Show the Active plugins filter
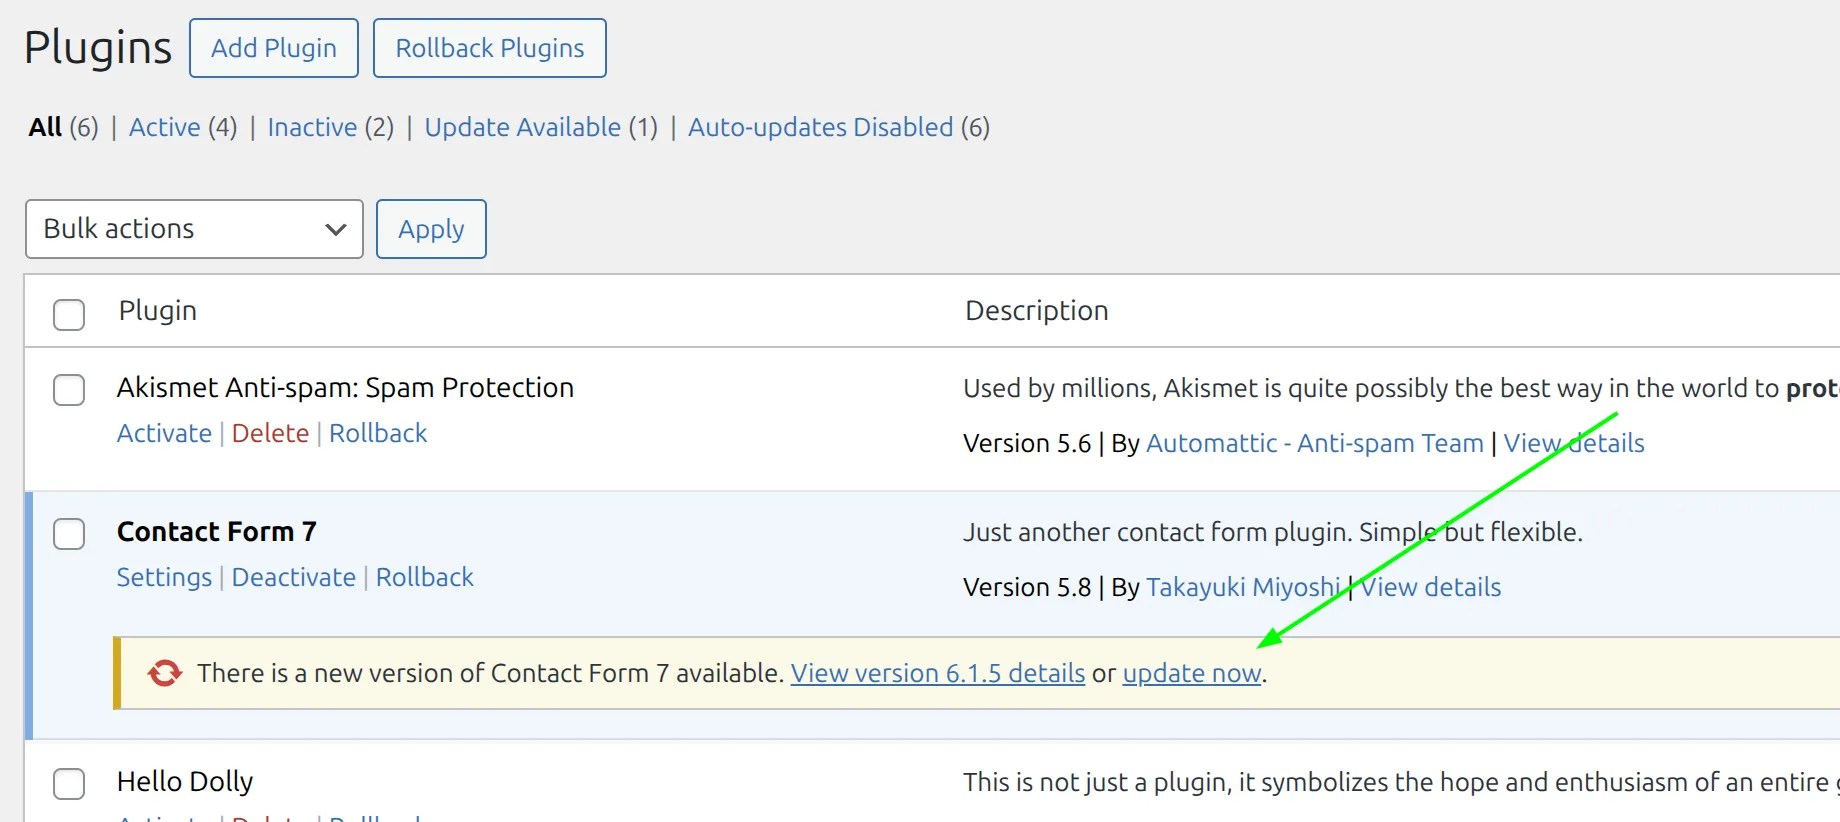1840x822 pixels. pos(165,127)
